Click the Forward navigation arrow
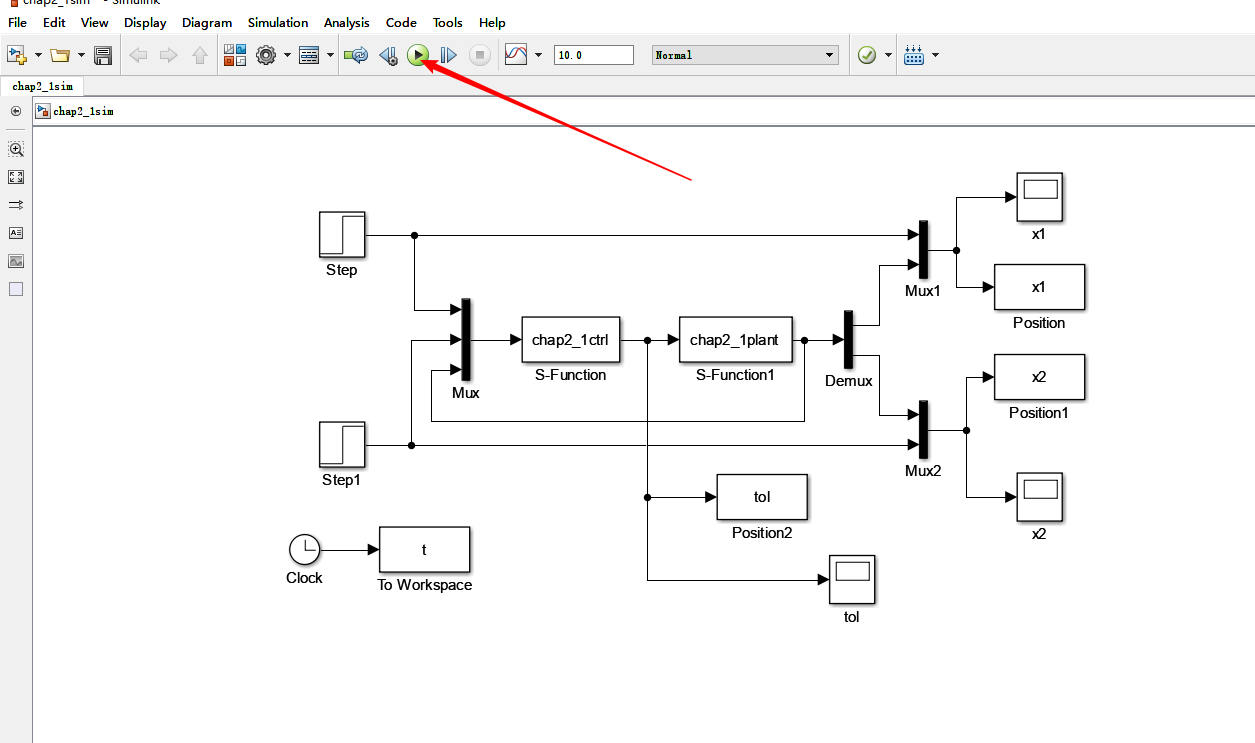The image size is (1255, 743). (168, 55)
